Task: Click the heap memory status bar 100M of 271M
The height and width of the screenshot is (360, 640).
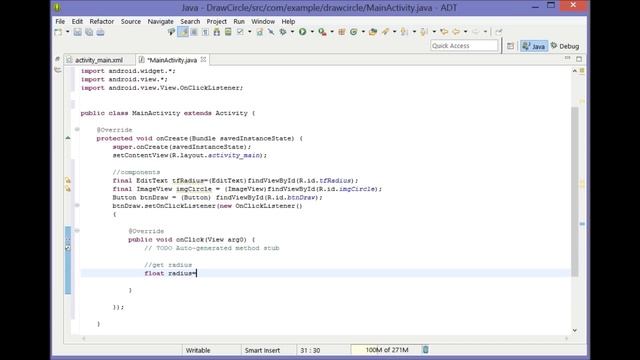Action: [387, 350]
